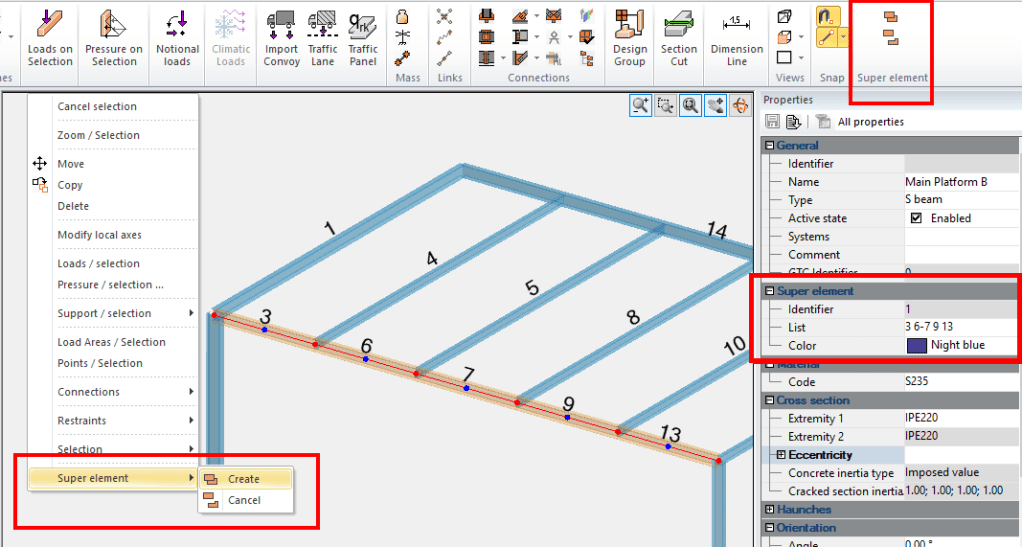This screenshot has height=547, width=1022.
Task: Click the zoom window icon in viewport
Action: (x=665, y=105)
